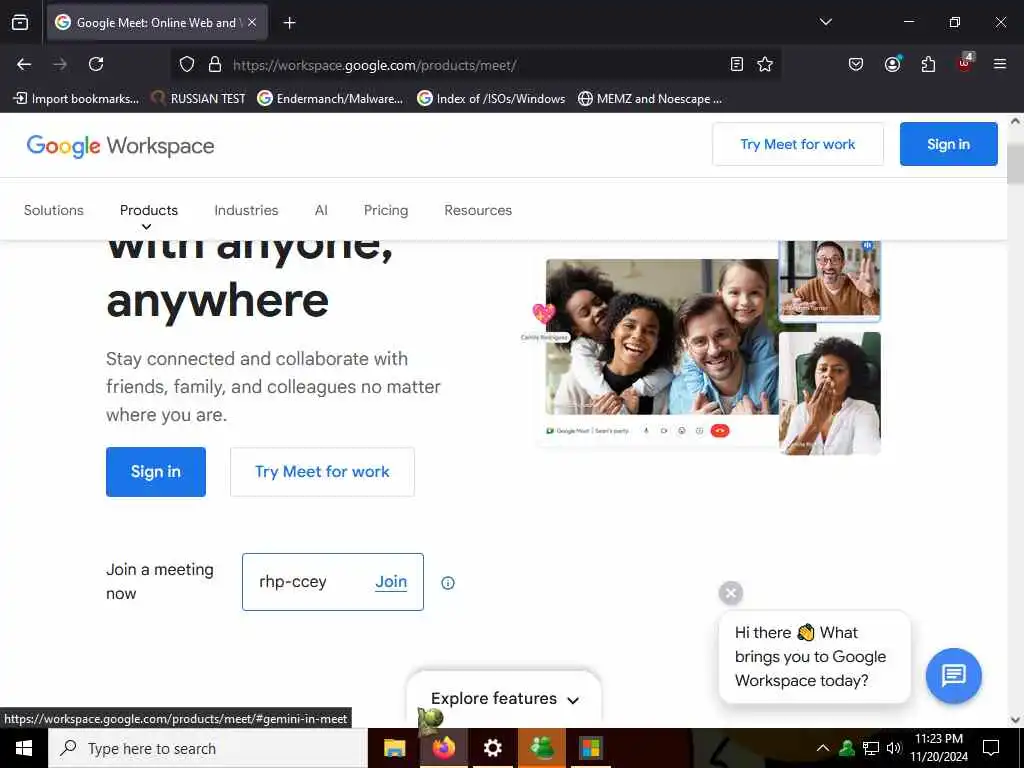Go back using the browser back arrow
The height and width of the screenshot is (768, 1024).
pyautogui.click(x=24, y=64)
